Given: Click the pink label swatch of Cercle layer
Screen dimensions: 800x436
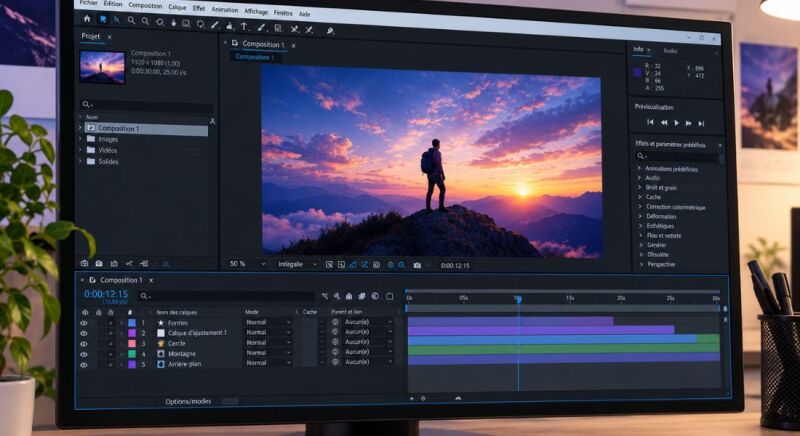Looking at the screenshot, I should tap(132, 344).
